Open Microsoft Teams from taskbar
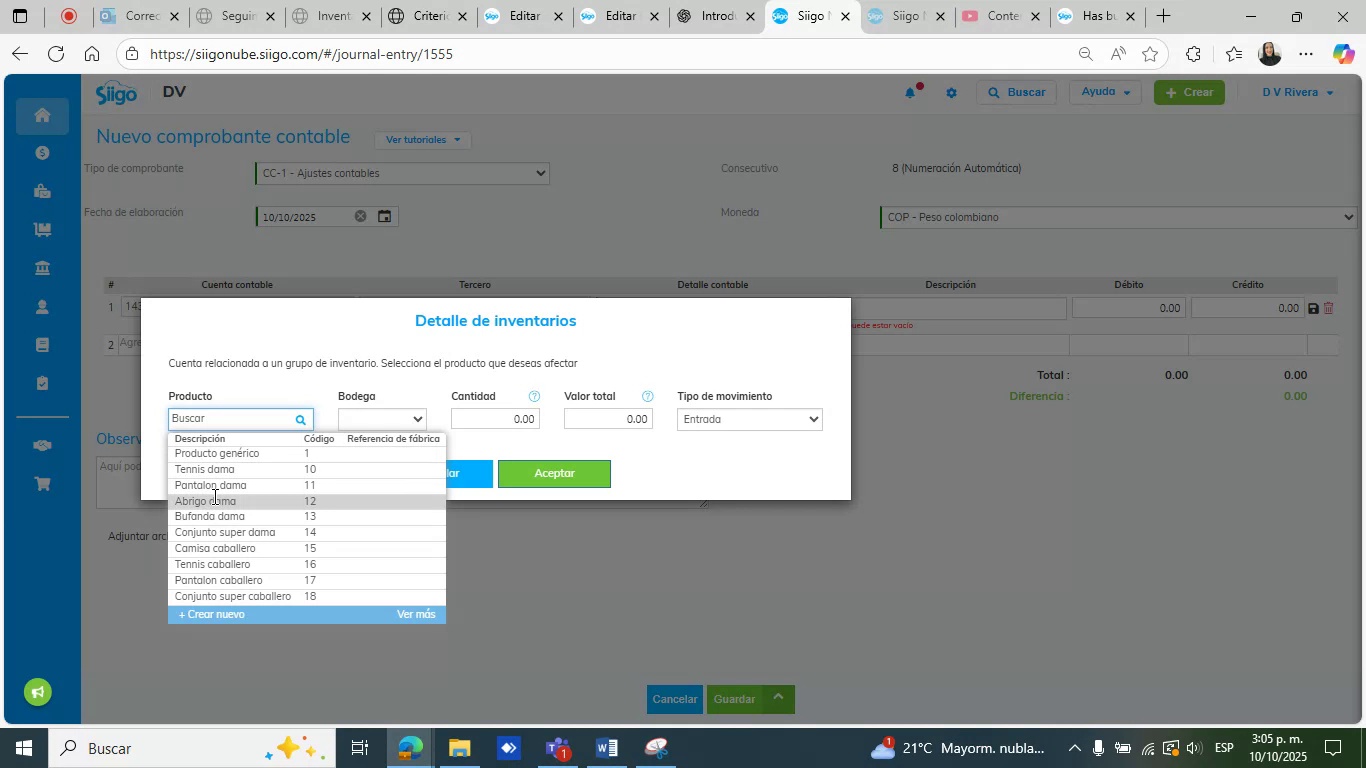Viewport: 1366px width, 768px height. (x=558, y=748)
